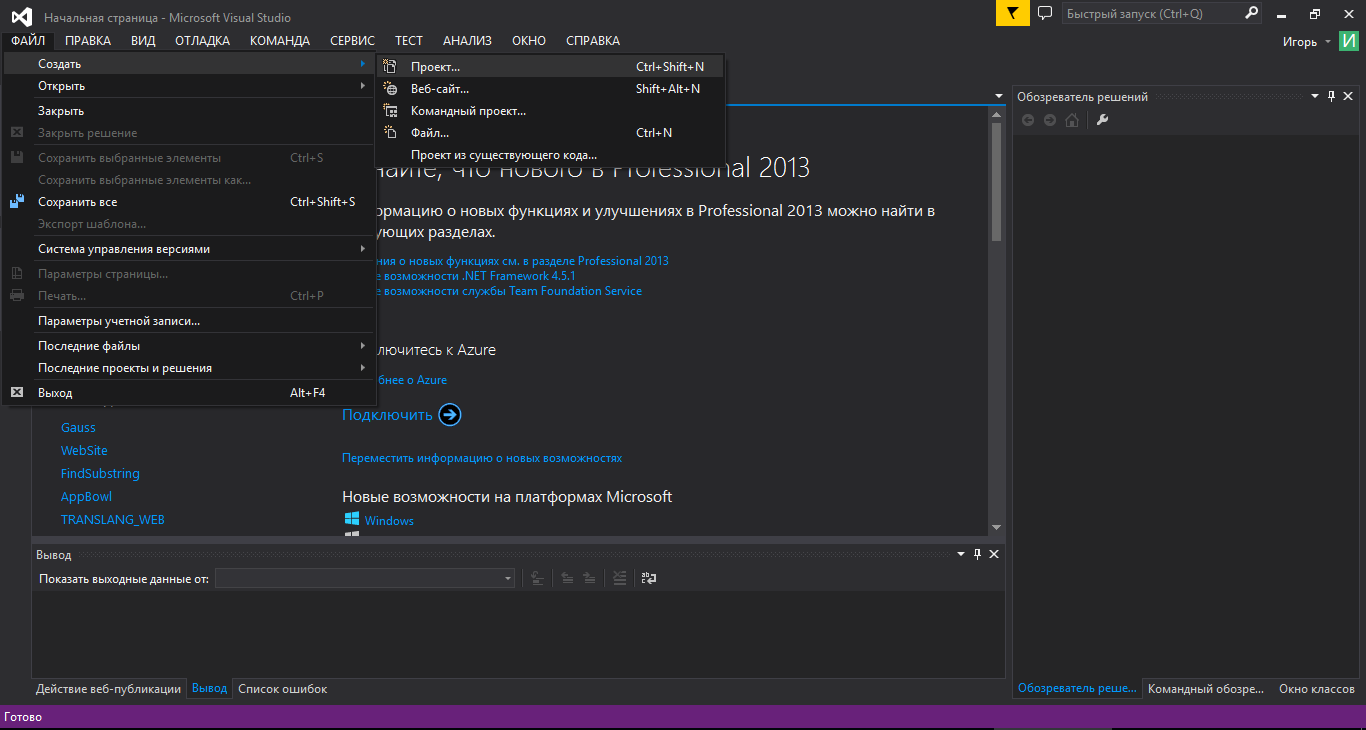Click Сохранить все menu item

(x=189, y=202)
